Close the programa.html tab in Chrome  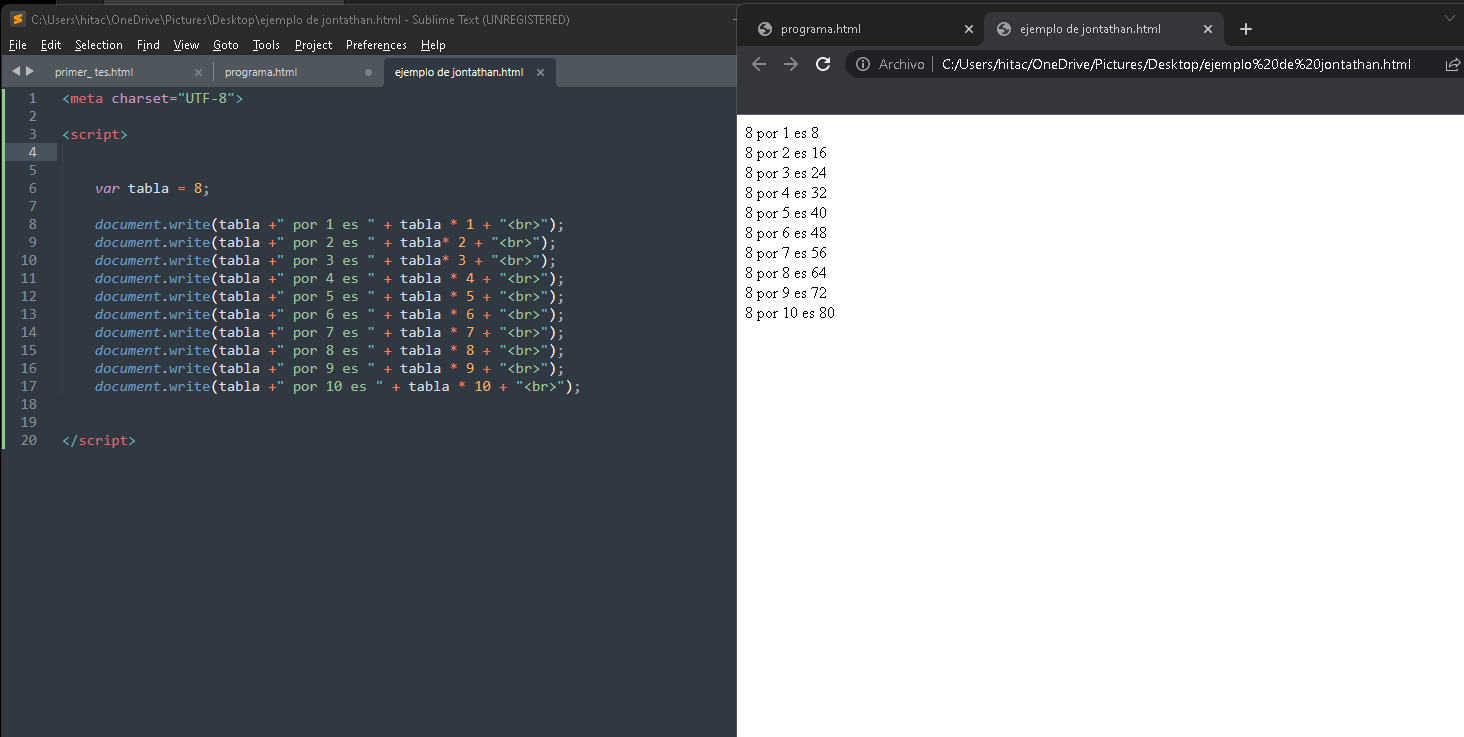point(968,29)
